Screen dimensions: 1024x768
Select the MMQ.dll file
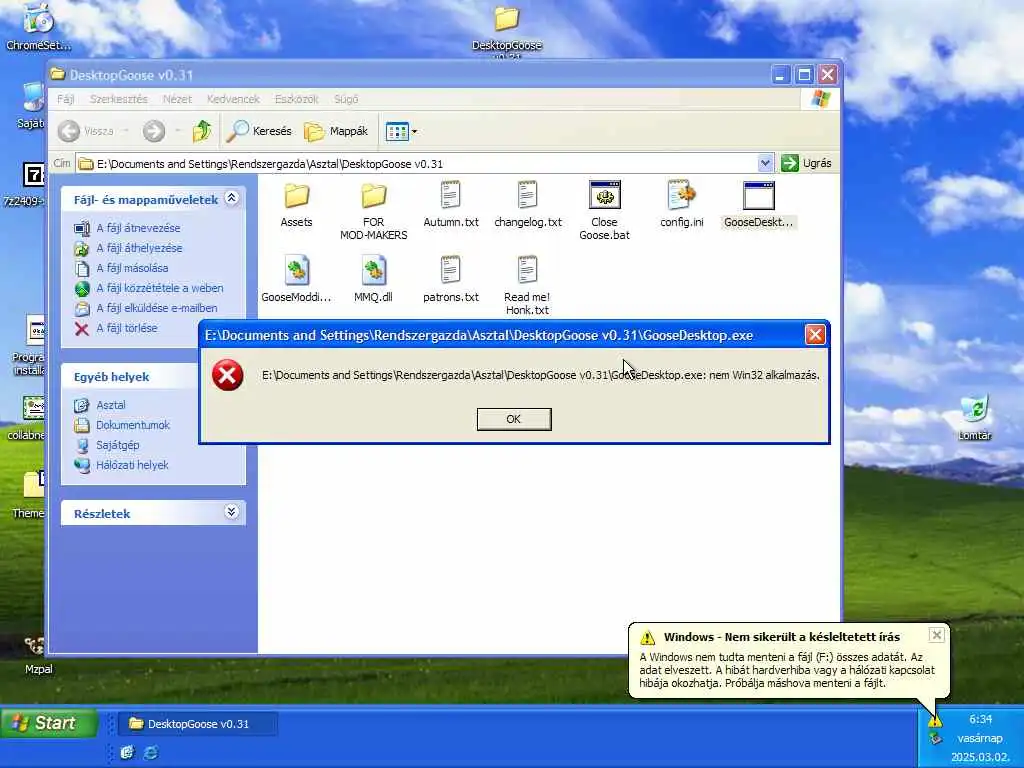tap(374, 280)
